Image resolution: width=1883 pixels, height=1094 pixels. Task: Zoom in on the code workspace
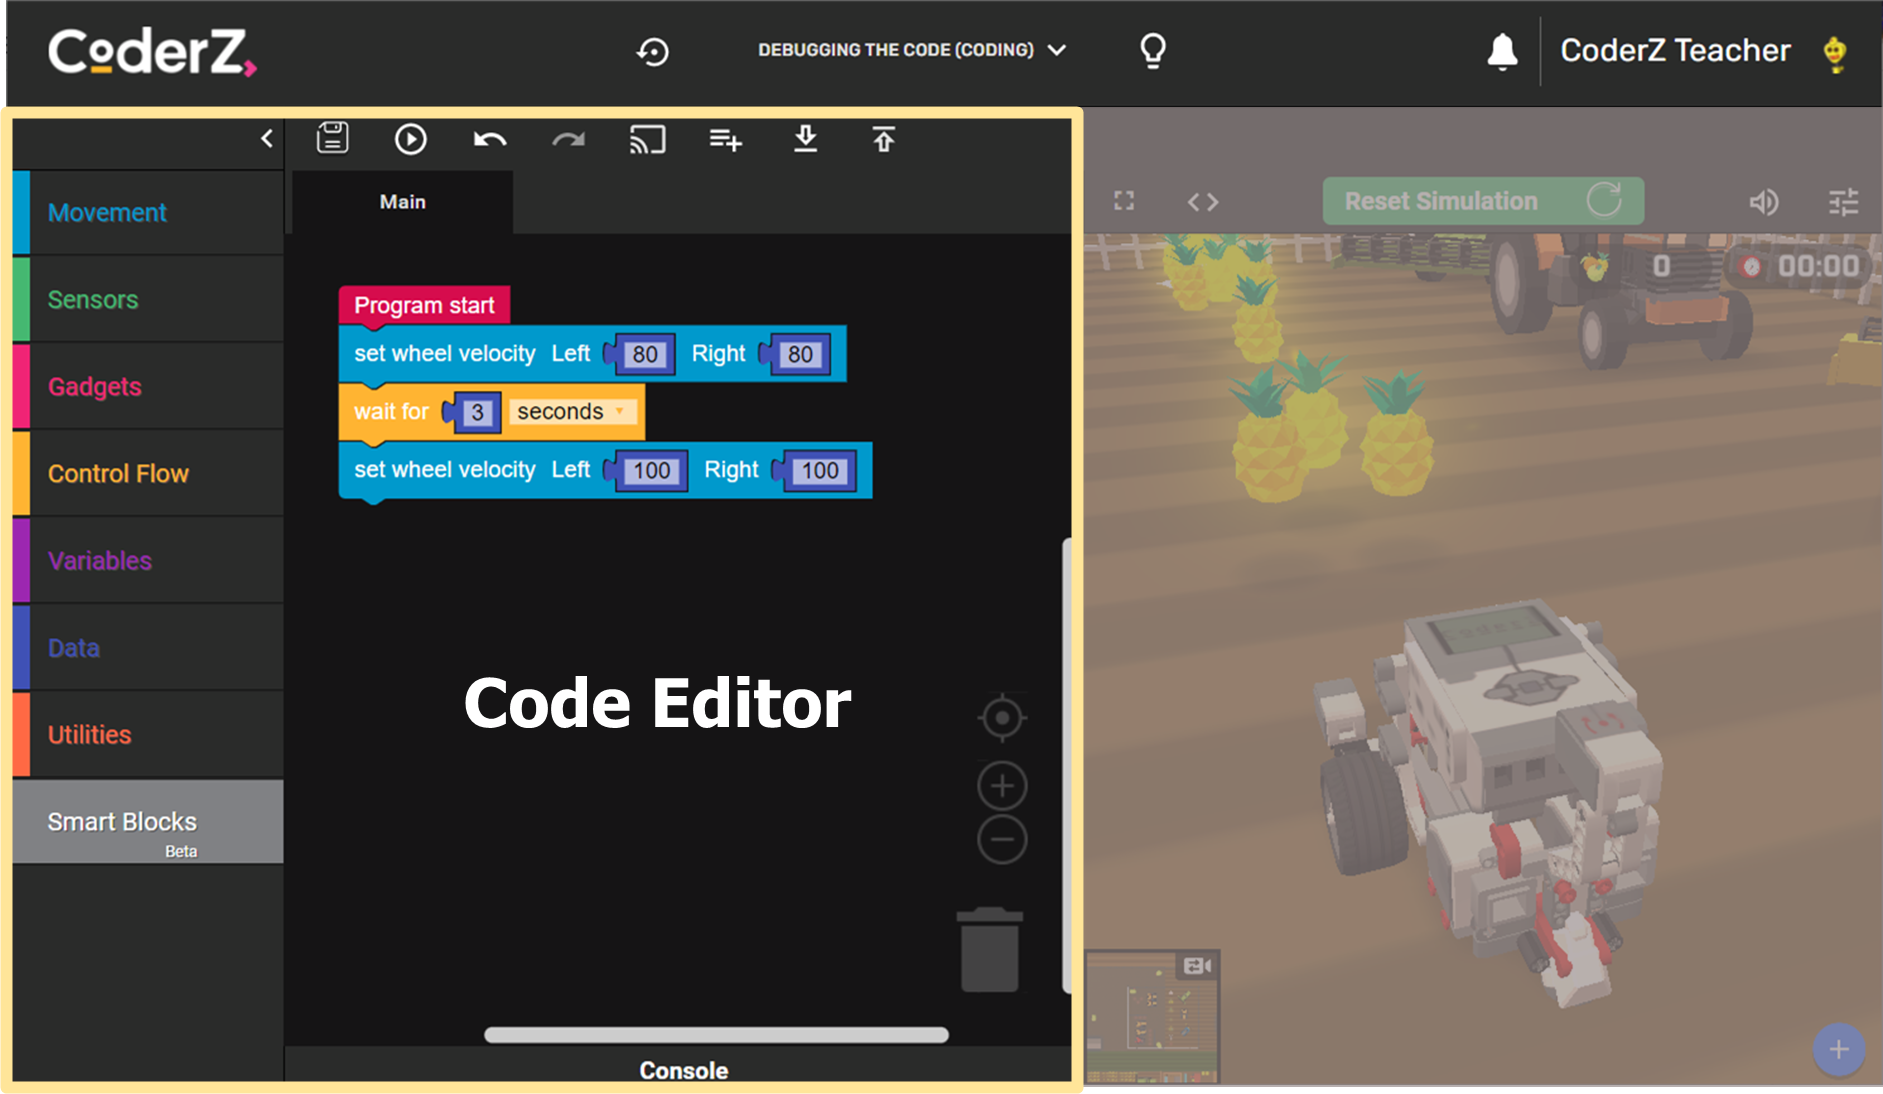1002,786
